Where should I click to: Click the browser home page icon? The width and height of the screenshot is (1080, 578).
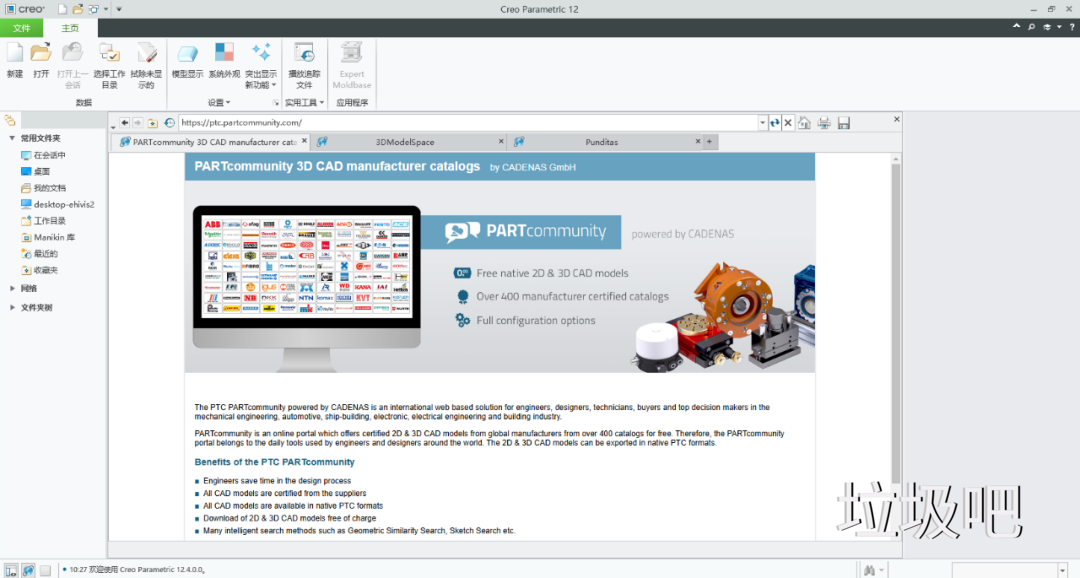click(x=804, y=123)
